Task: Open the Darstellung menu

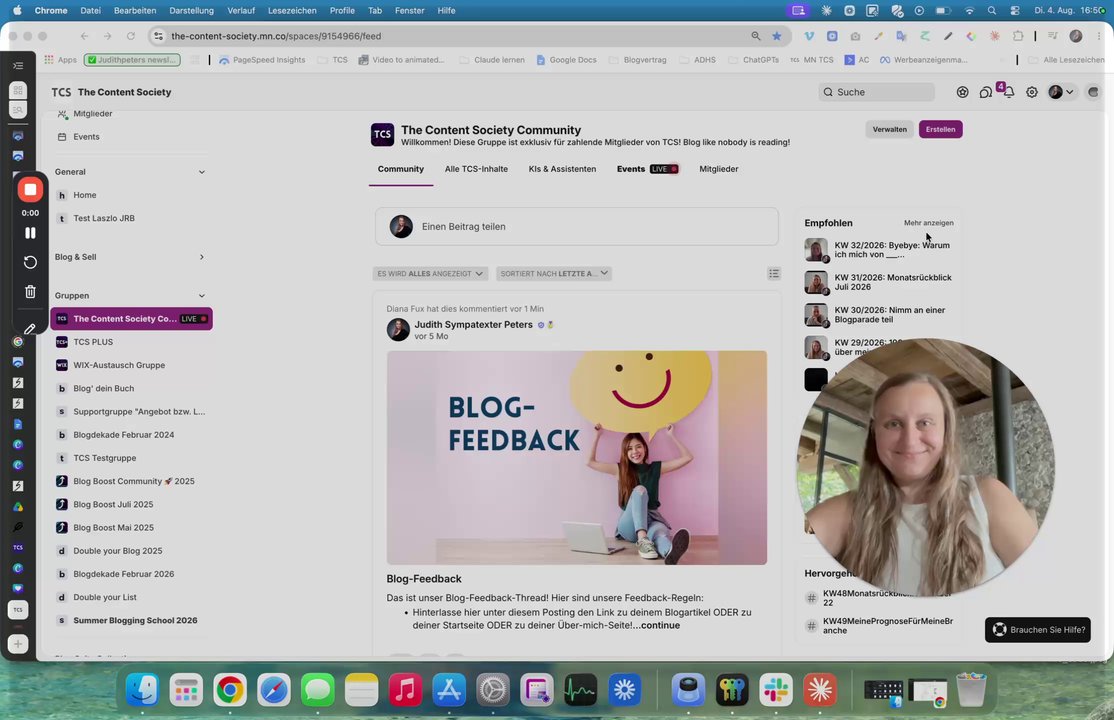Action: [191, 11]
